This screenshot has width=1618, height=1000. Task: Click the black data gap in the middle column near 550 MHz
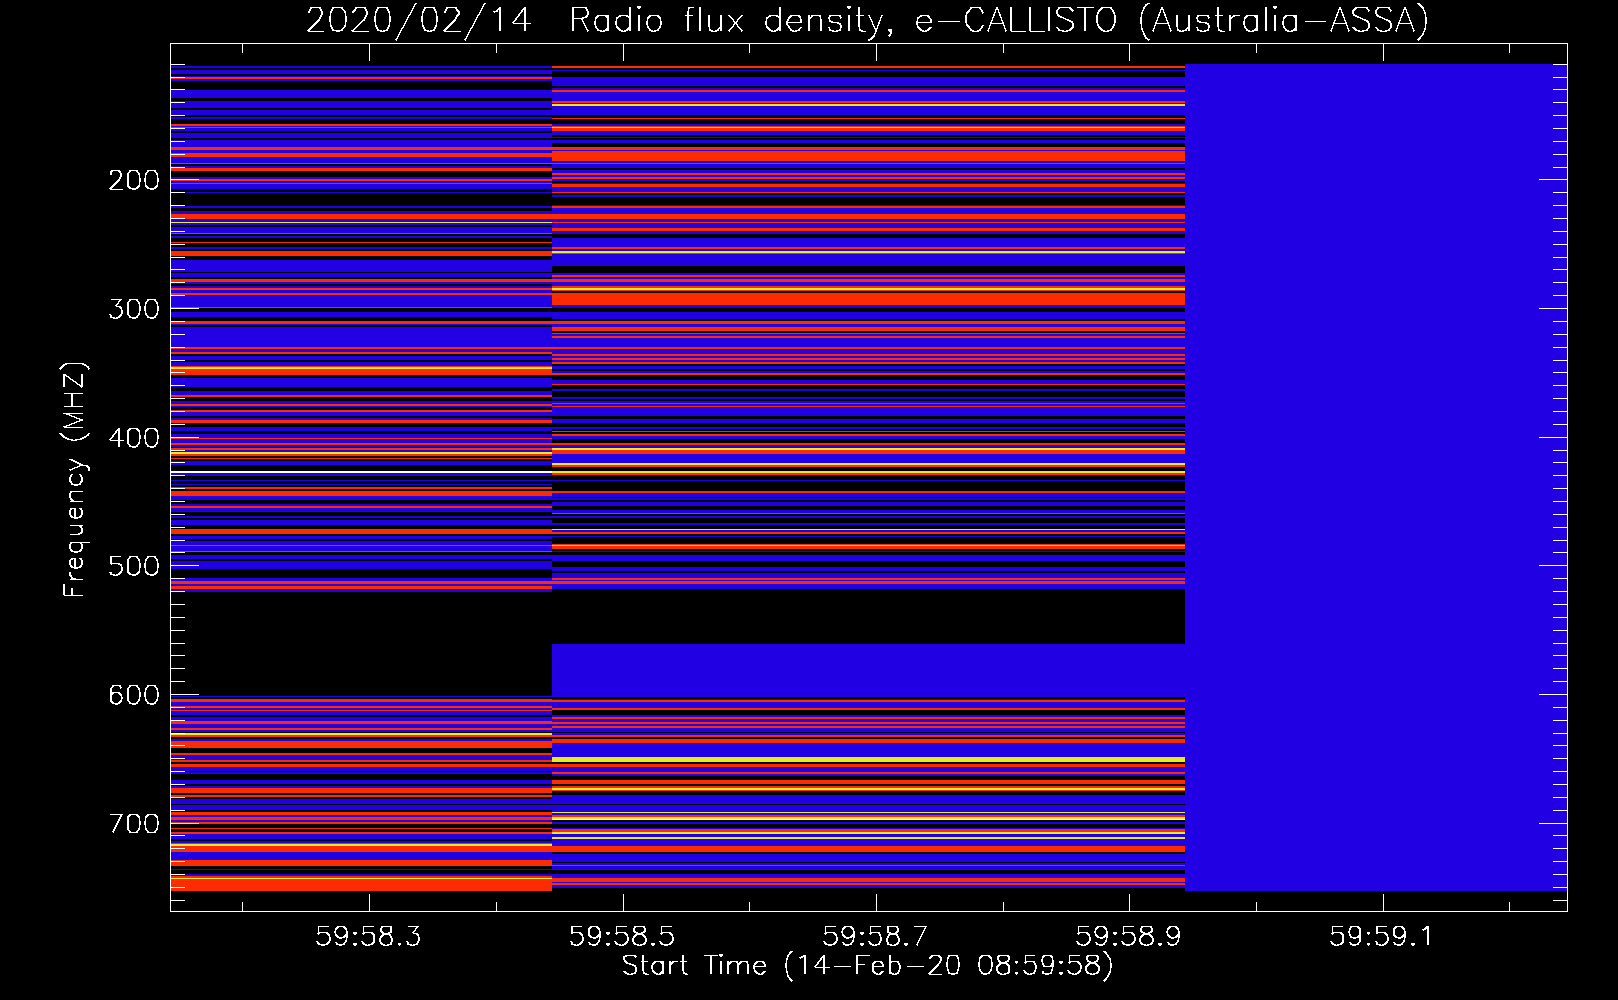click(x=868, y=617)
